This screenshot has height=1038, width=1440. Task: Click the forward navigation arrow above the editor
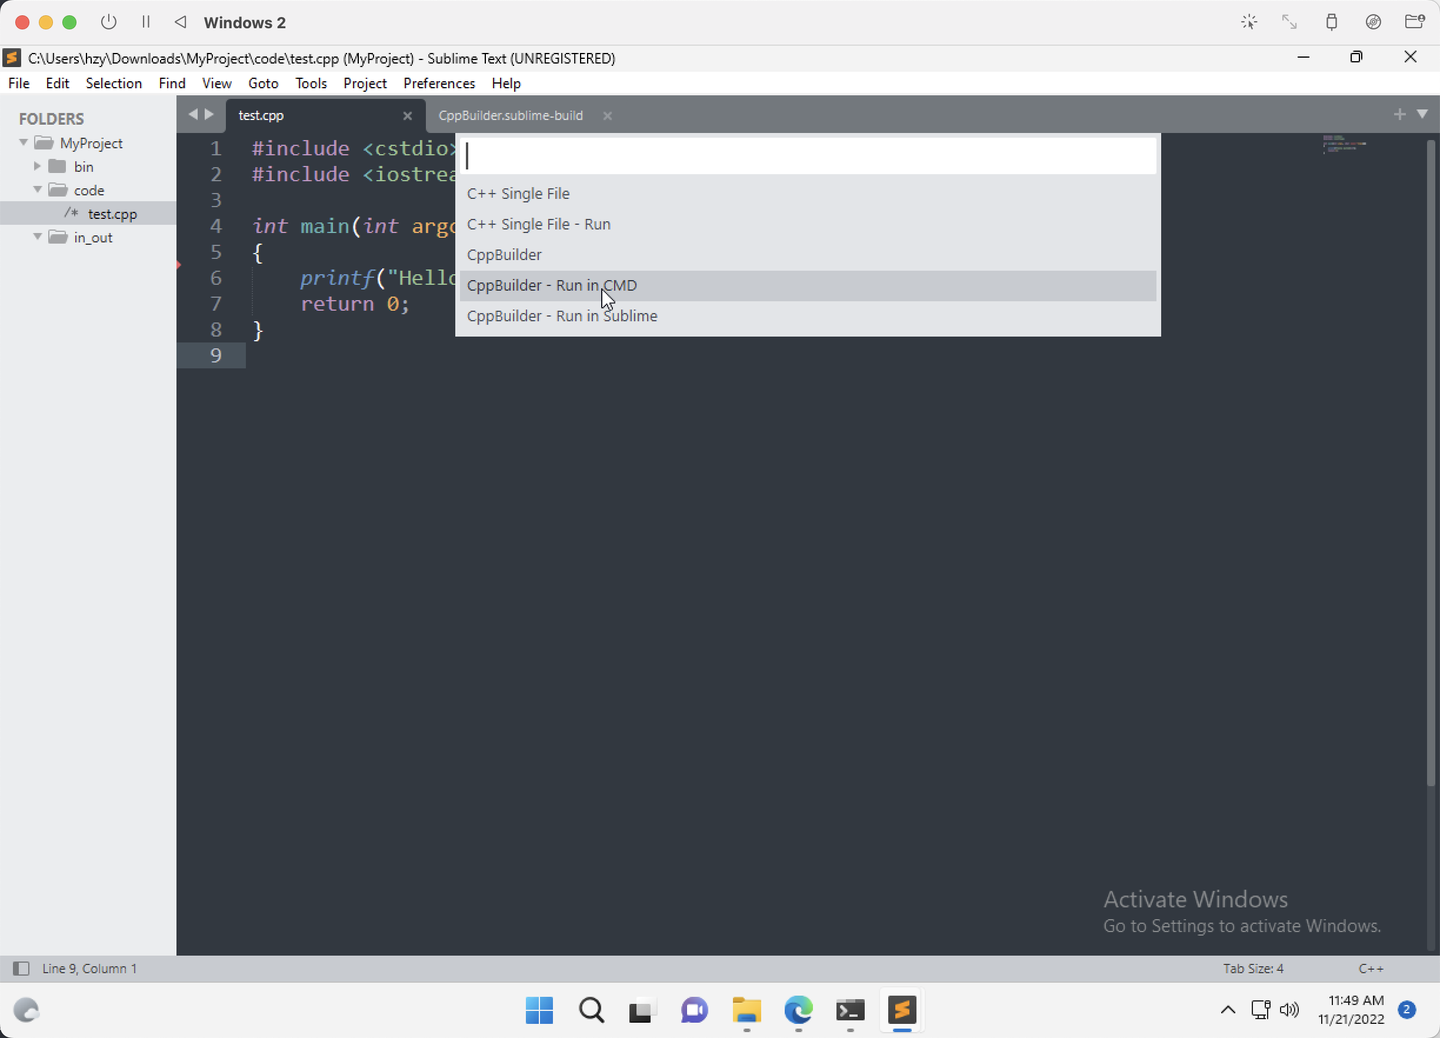pyautogui.click(x=210, y=115)
